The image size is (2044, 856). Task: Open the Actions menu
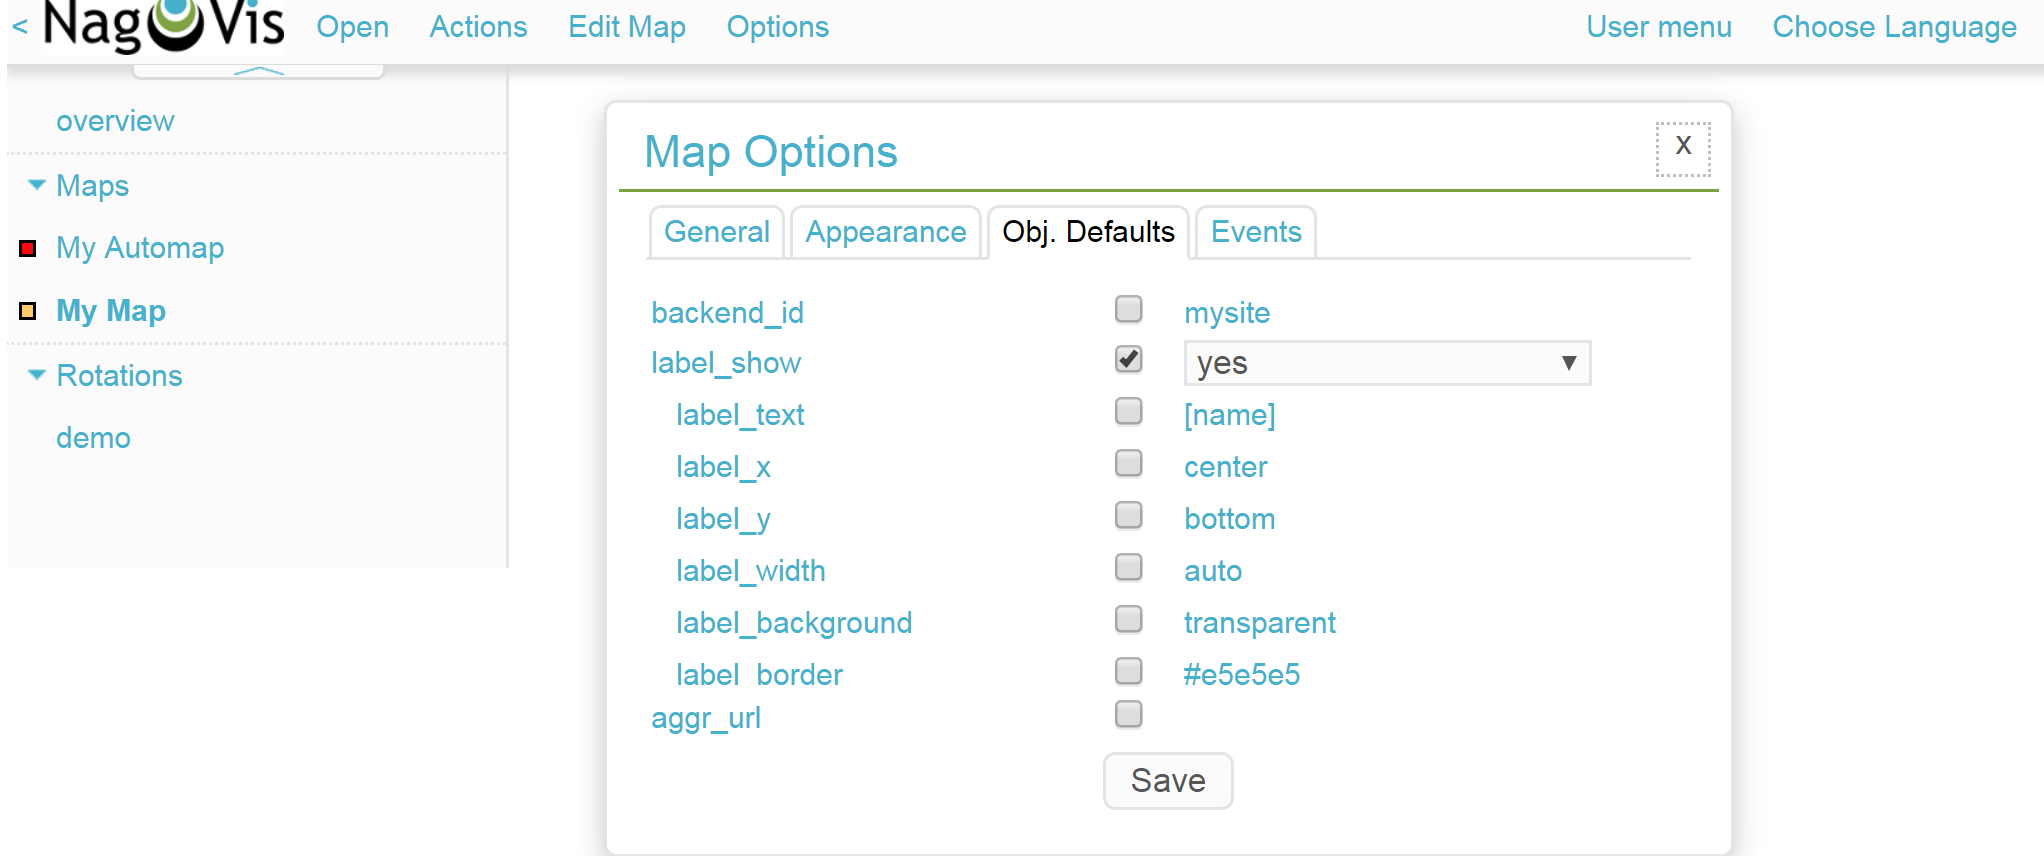478,27
